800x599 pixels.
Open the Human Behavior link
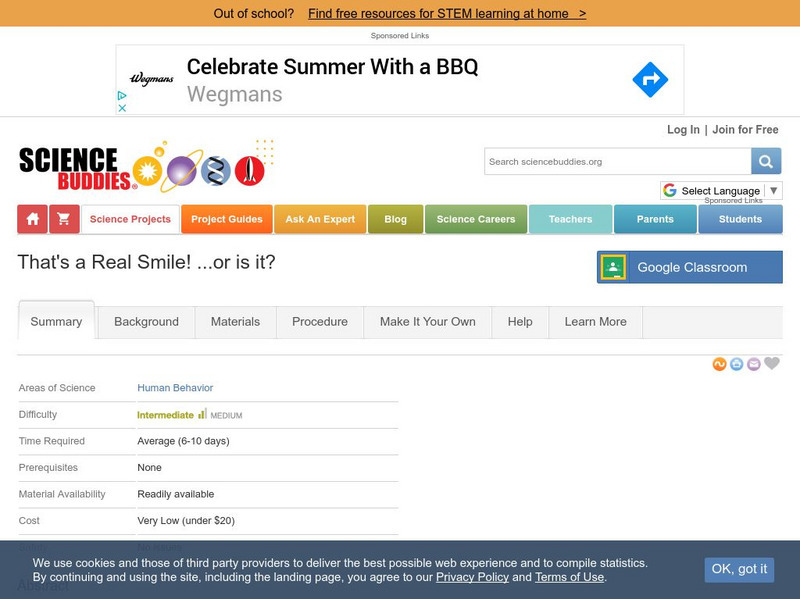[175, 388]
